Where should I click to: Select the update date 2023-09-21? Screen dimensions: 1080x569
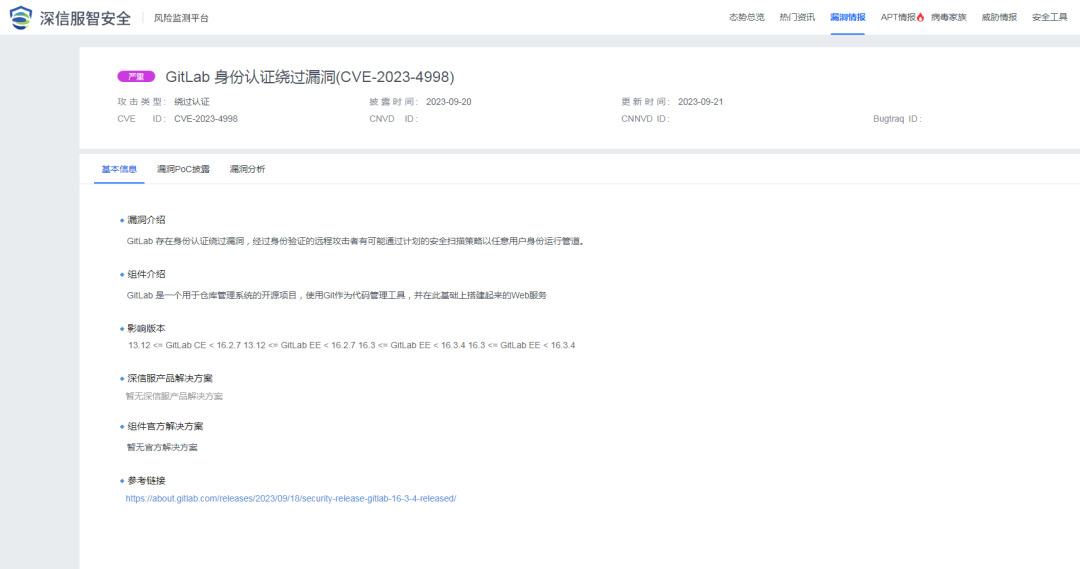pyautogui.click(x=700, y=101)
